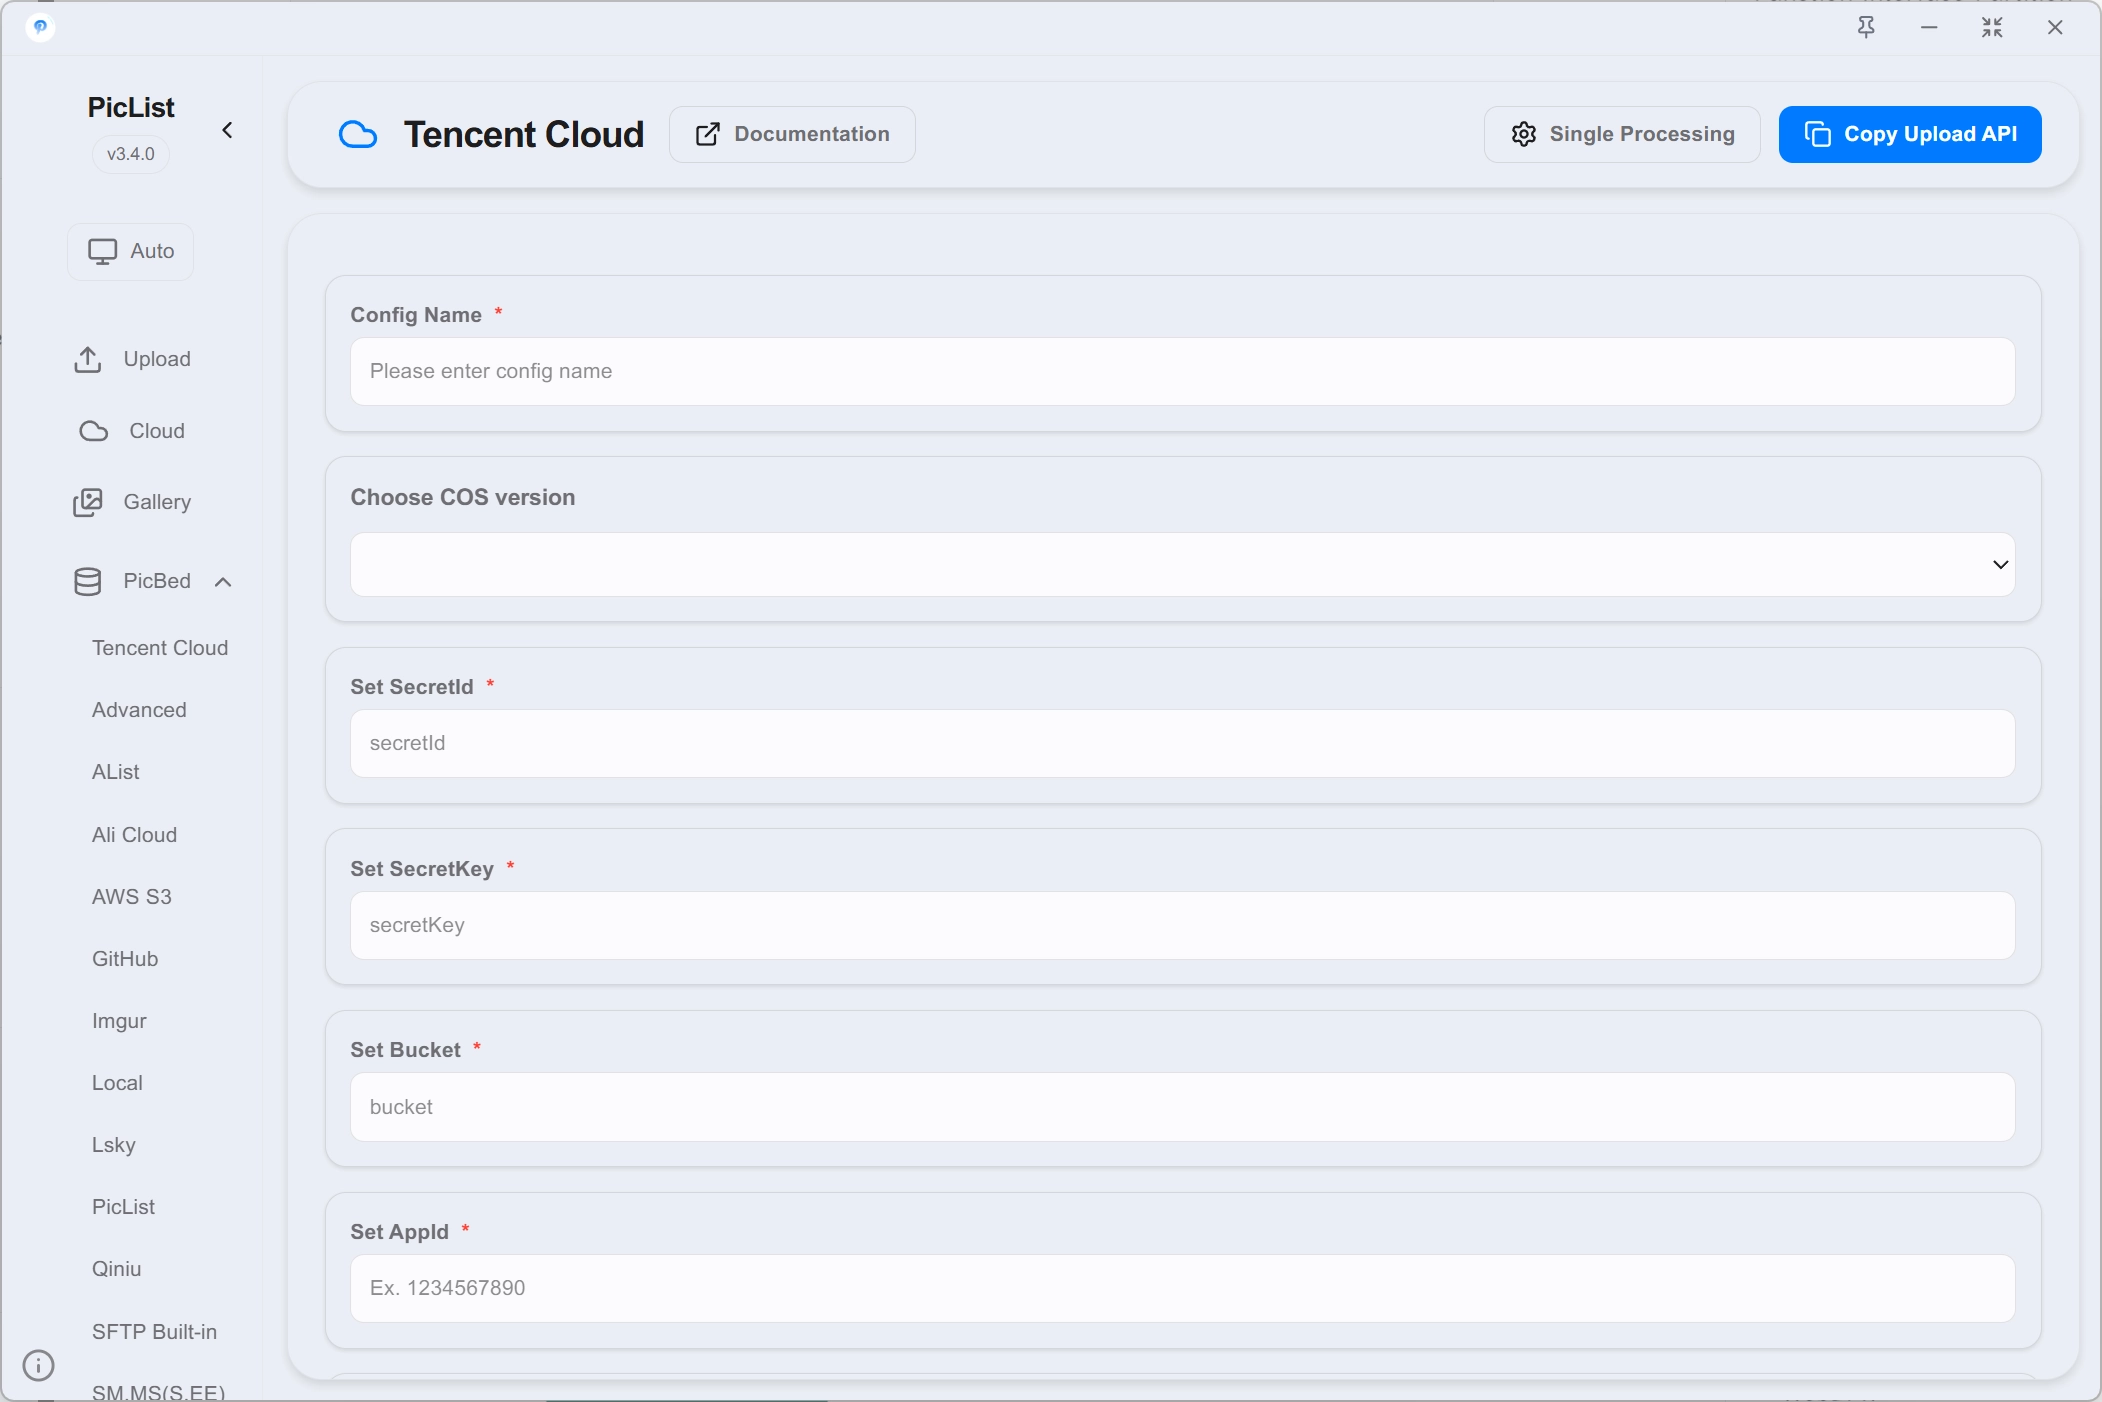Viewport: 2102px width, 1402px height.
Task: Focus the Set SecretId input field
Action: pyautogui.click(x=1182, y=743)
